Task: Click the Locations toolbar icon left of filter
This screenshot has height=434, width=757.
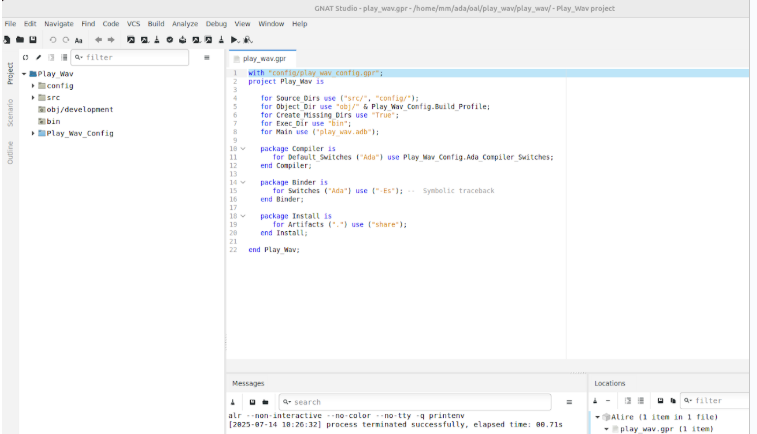Action: tap(673, 401)
